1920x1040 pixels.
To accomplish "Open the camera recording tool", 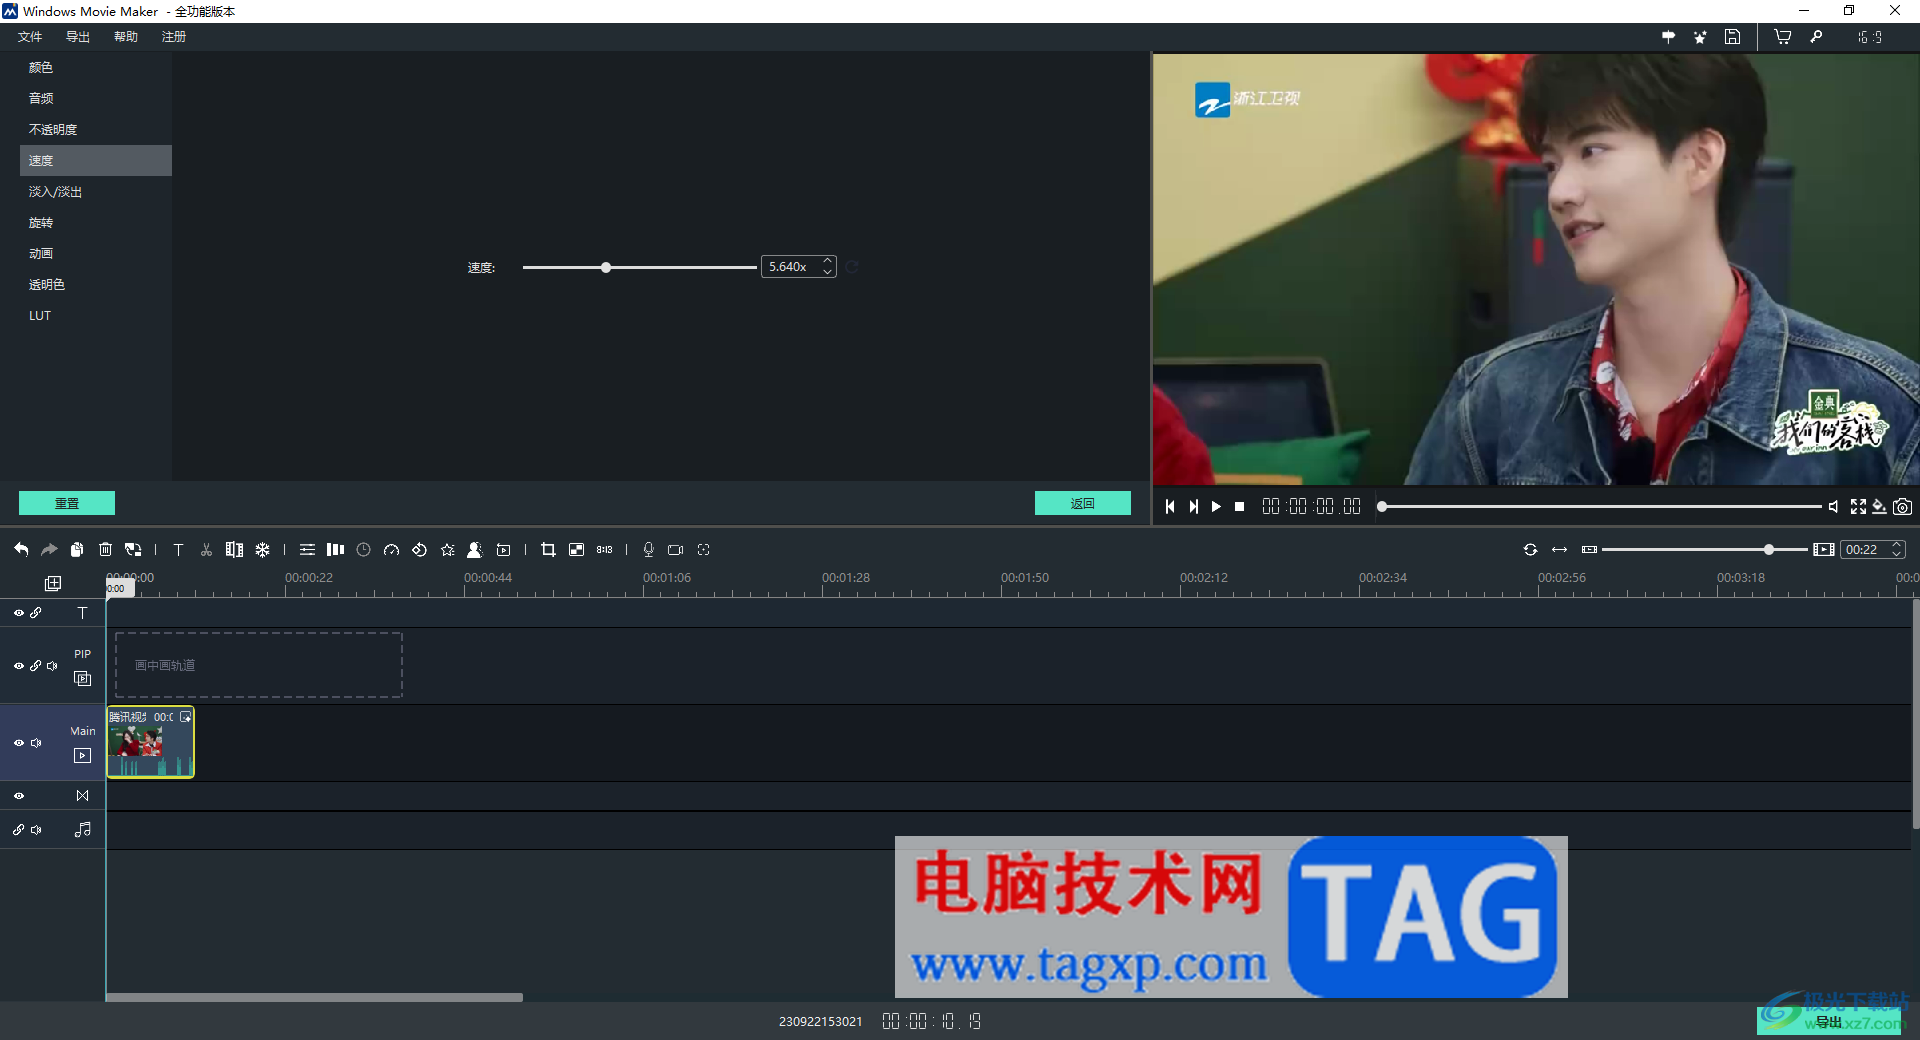I will click(x=676, y=549).
